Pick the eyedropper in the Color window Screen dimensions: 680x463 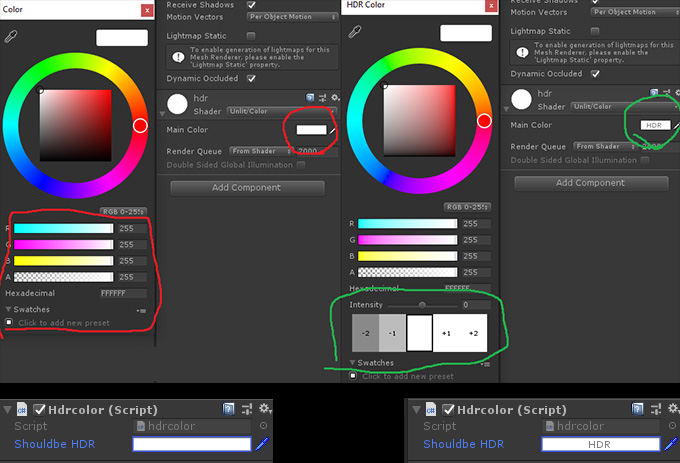pos(11,36)
